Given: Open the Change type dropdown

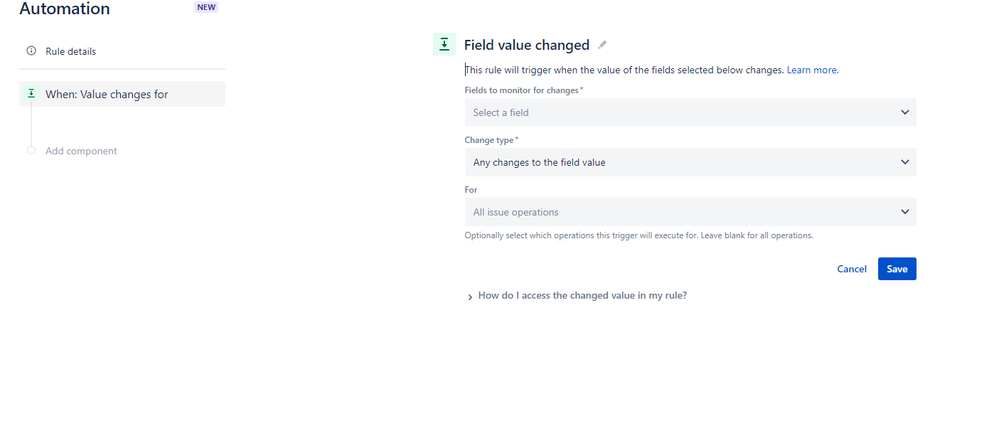Looking at the screenshot, I should coord(691,162).
